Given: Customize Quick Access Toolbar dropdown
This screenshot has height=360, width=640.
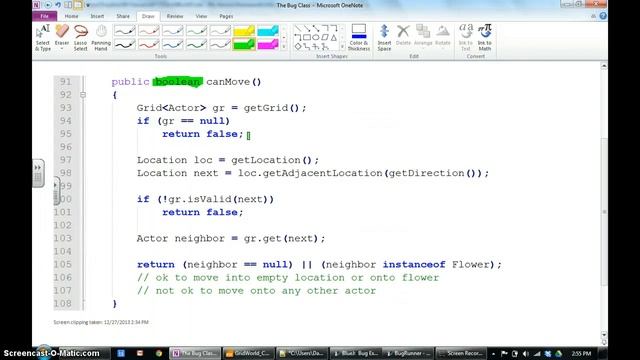Looking at the screenshot, I should (88, 5).
